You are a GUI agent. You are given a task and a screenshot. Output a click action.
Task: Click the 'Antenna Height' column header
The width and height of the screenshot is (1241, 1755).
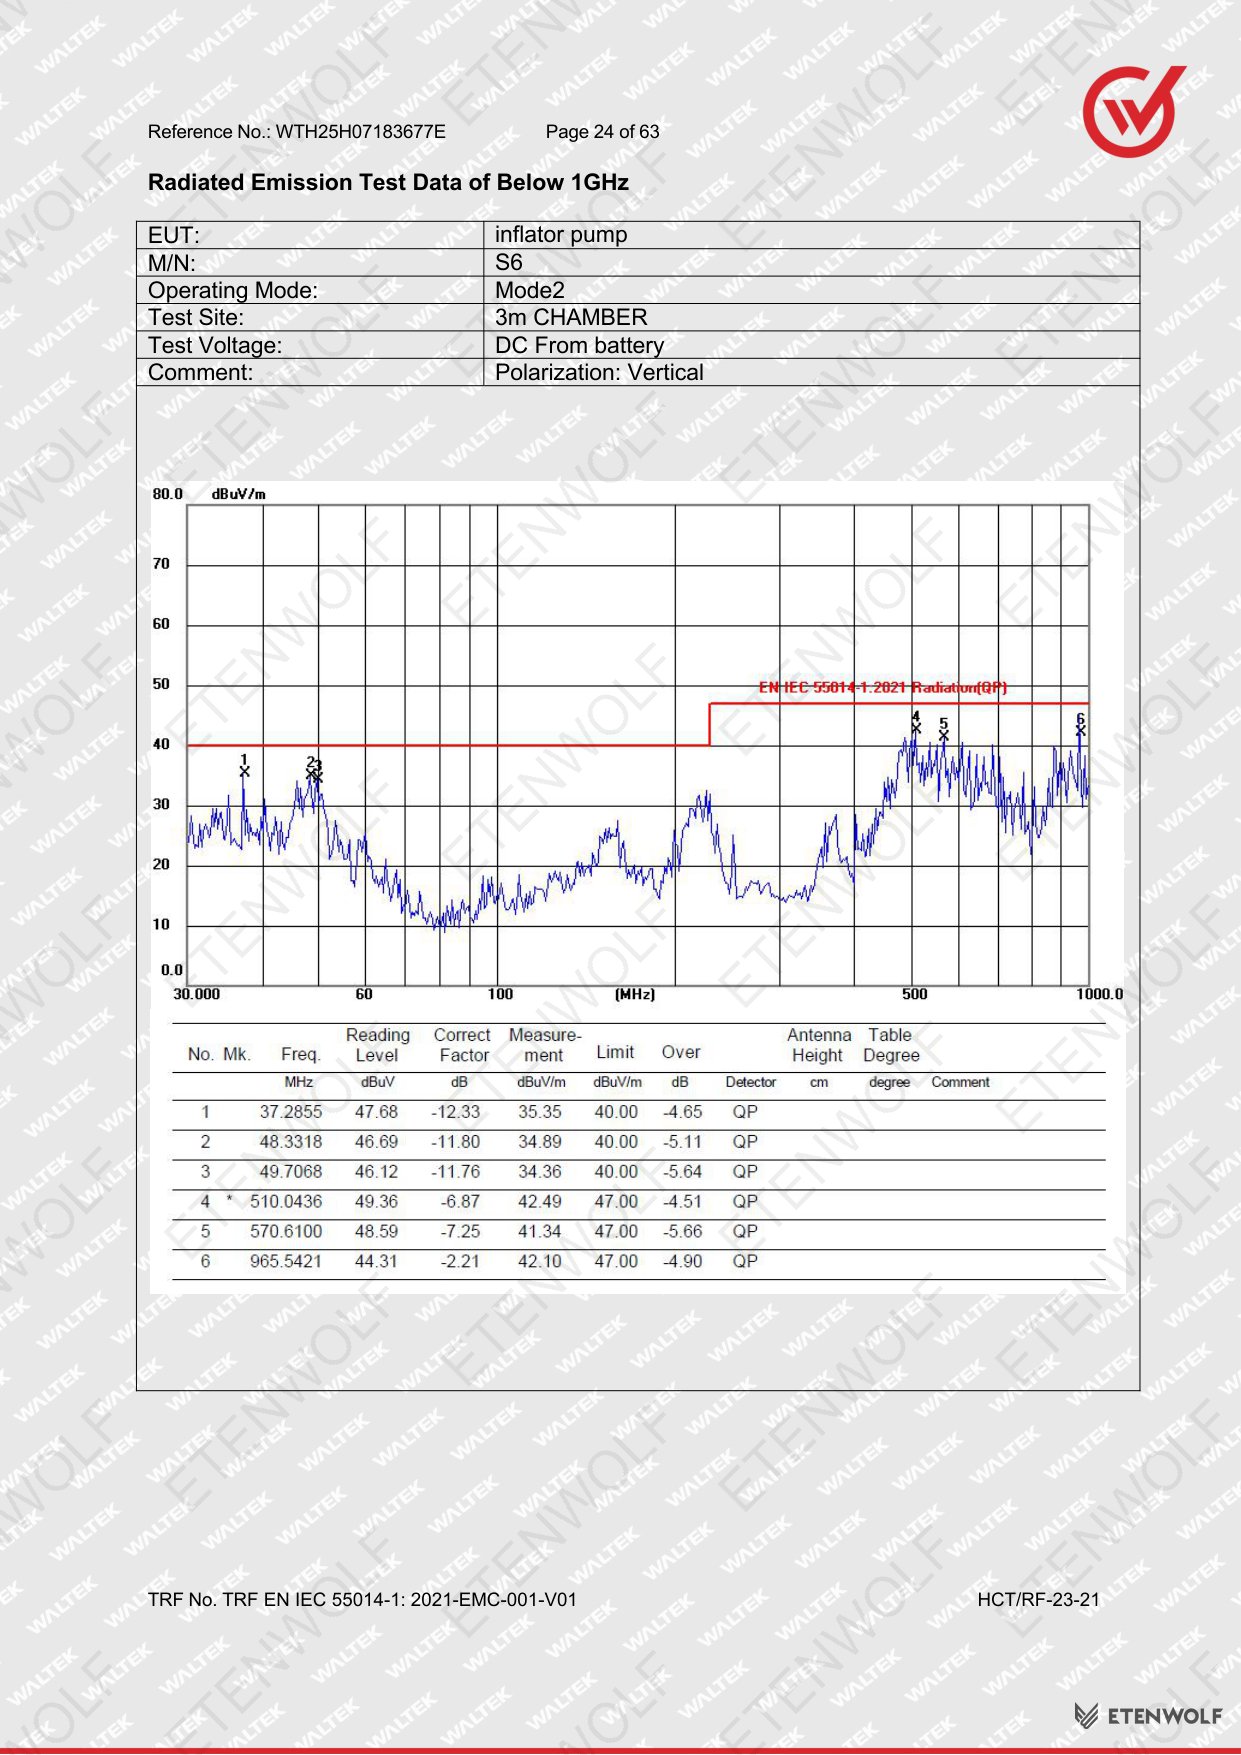tap(819, 1045)
